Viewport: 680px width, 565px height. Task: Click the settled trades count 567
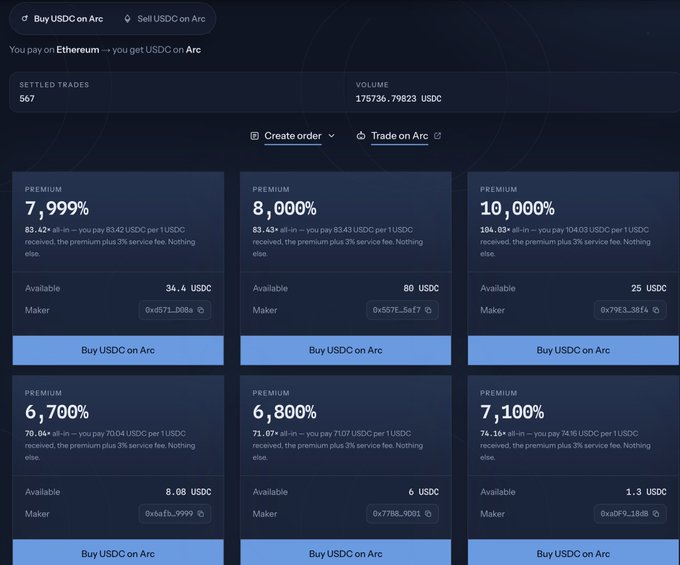[x=27, y=98]
